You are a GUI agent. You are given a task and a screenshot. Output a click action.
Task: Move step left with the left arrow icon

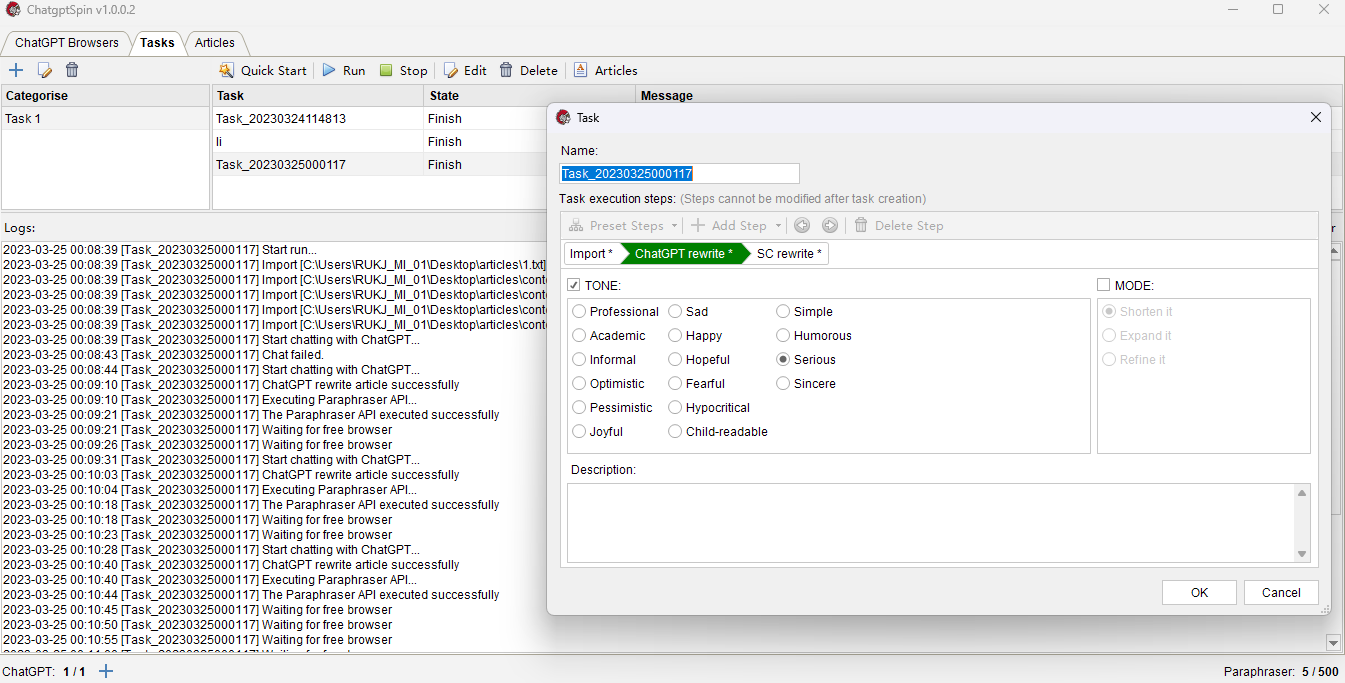[x=802, y=226]
